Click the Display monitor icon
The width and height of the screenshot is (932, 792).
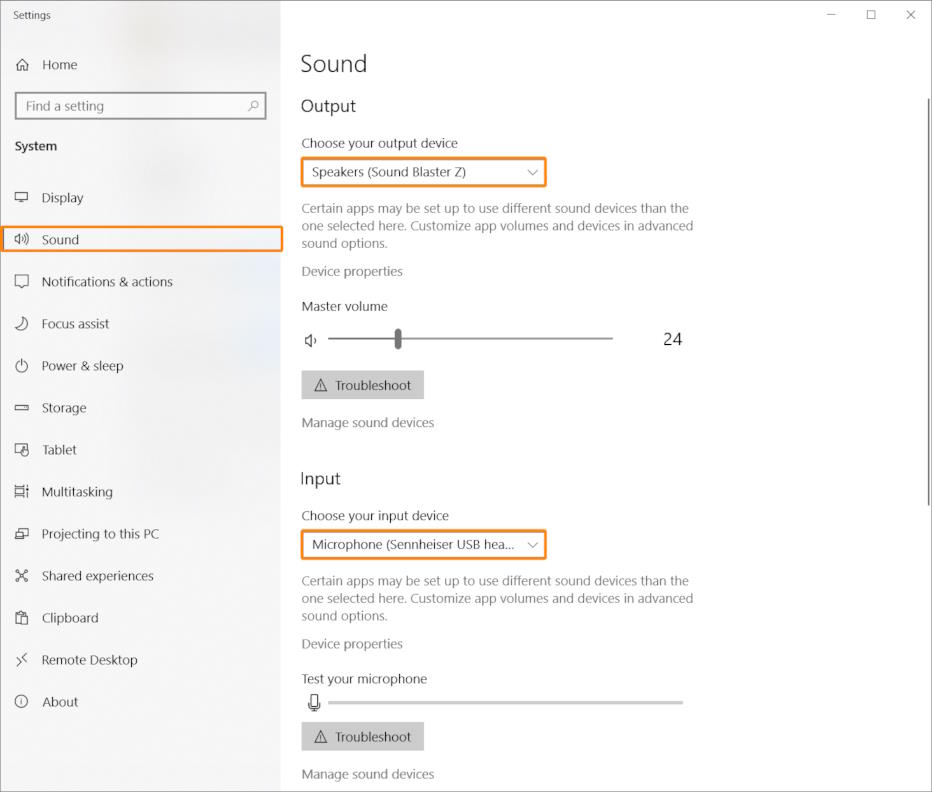[22, 198]
